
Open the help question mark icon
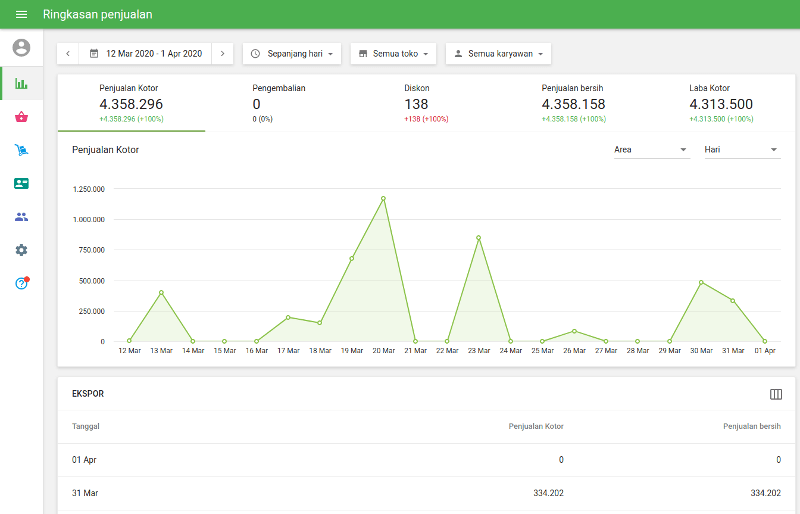click(x=21, y=284)
